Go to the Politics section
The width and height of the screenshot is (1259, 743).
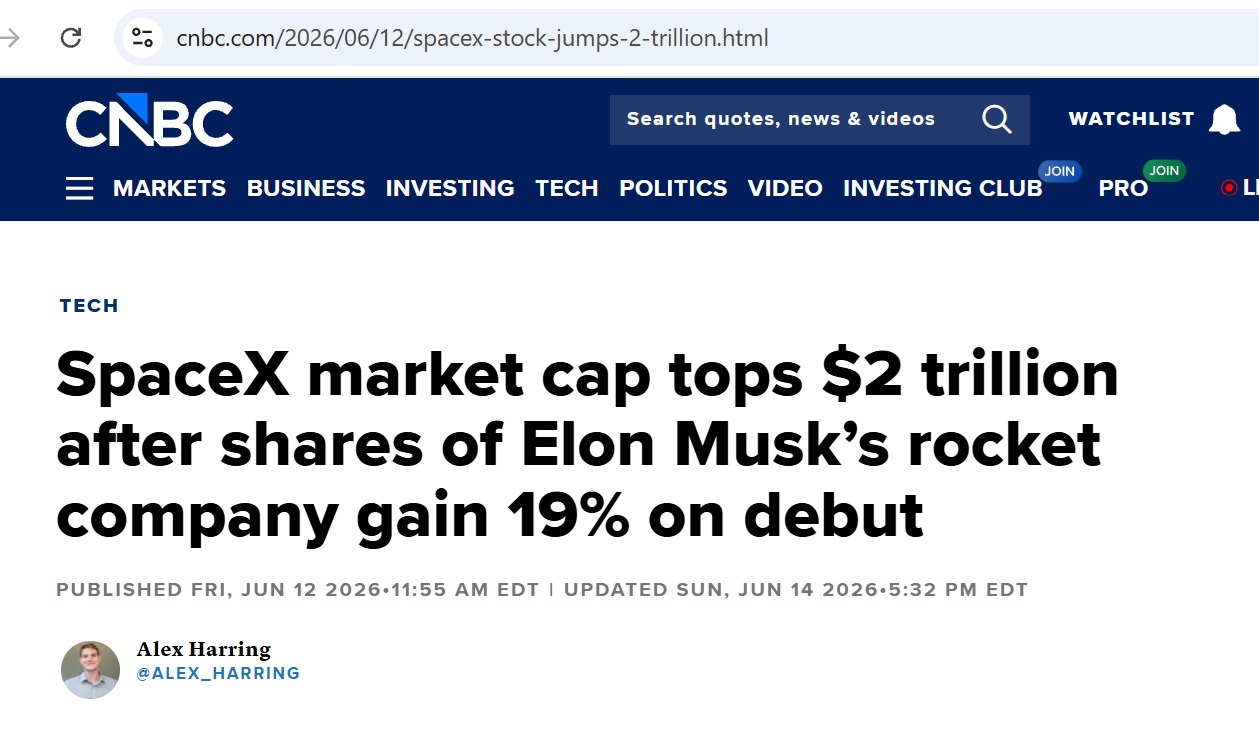(x=673, y=188)
